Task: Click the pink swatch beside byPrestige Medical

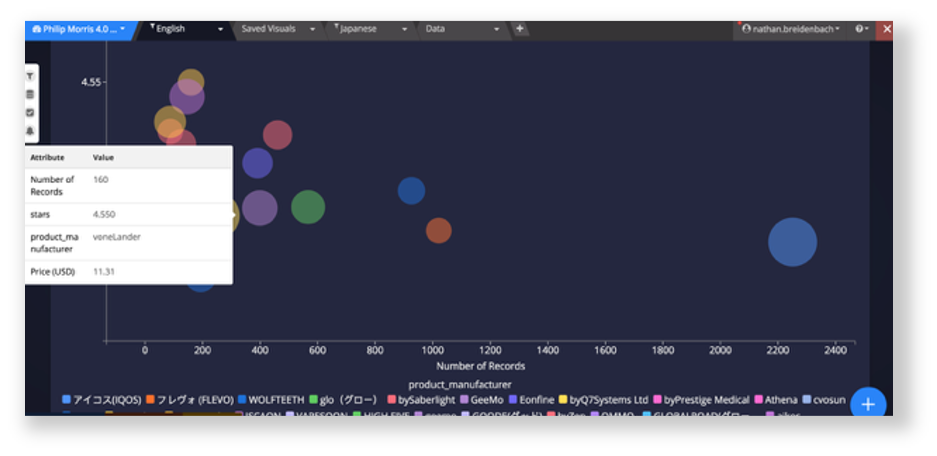Action: (x=657, y=400)
